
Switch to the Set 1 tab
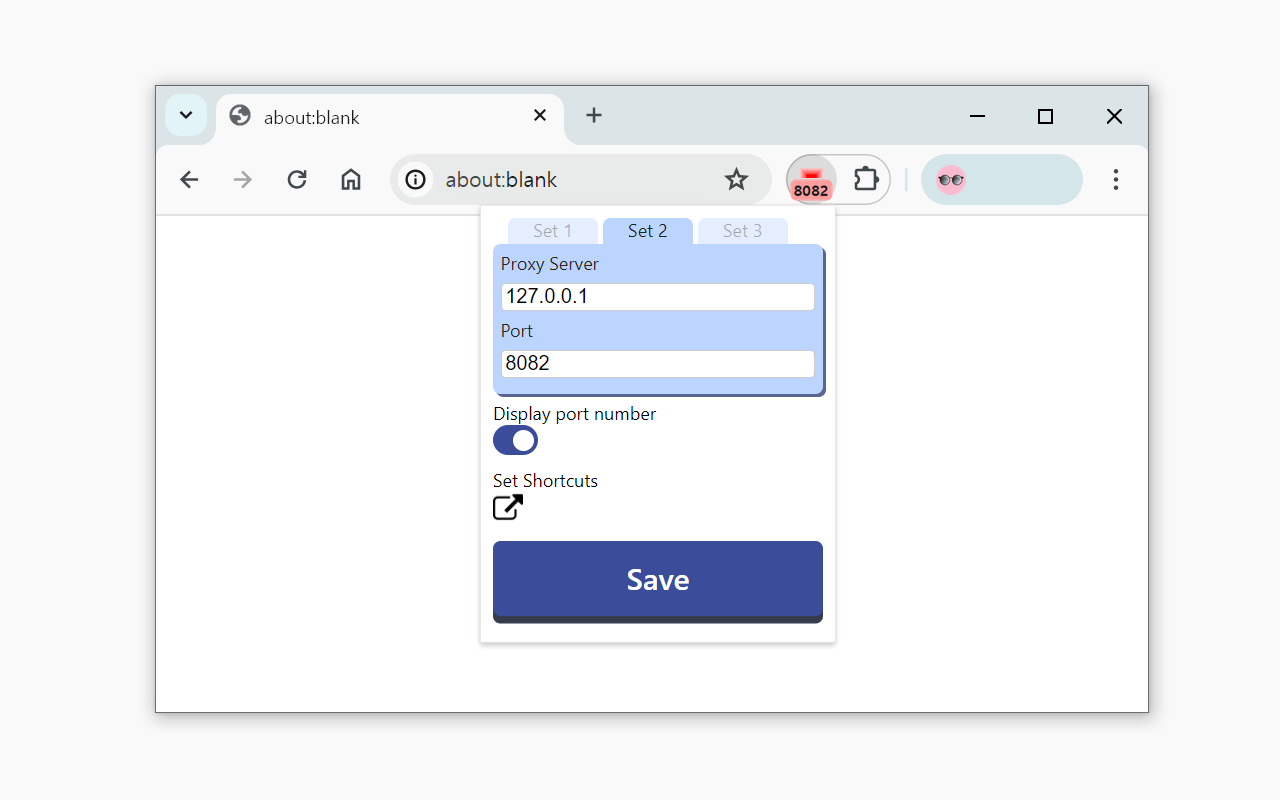(x=553, y=230)
